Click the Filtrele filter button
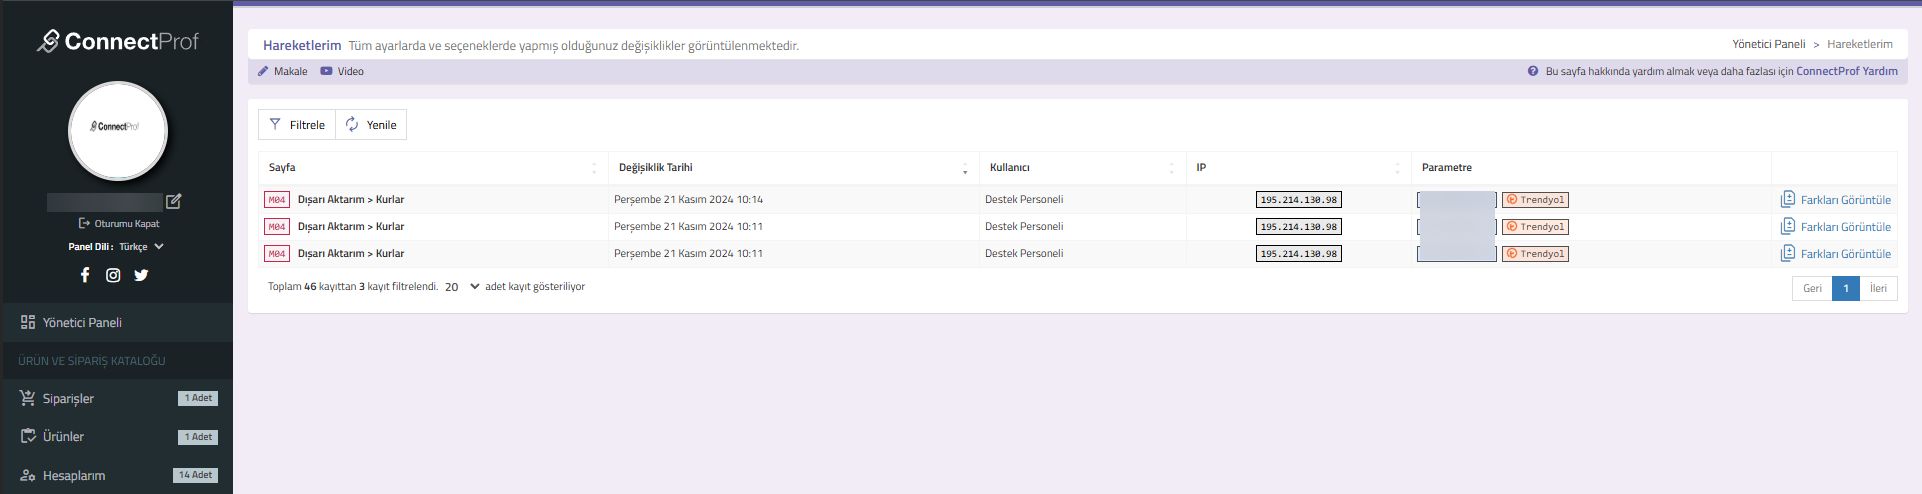The image size is (1922, 494). click(x=297, y=125)
